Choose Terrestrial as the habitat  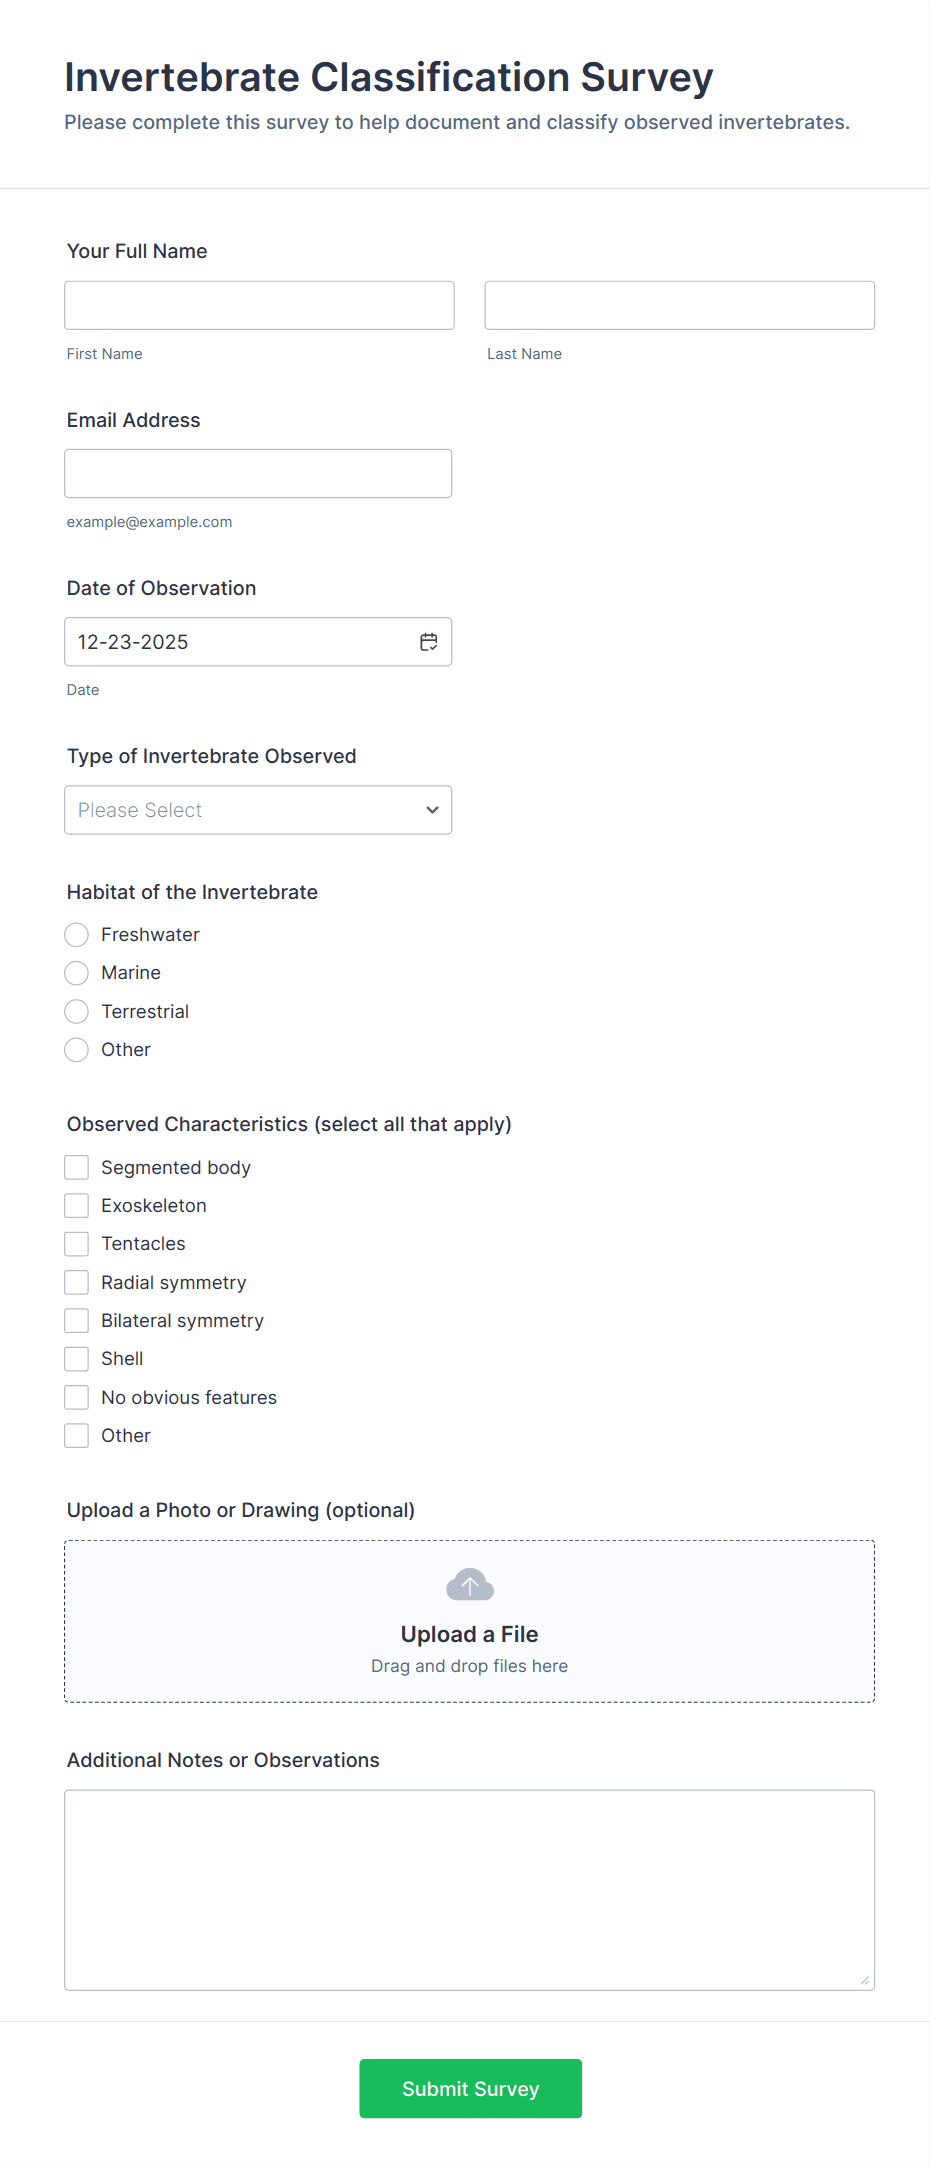tap(76, 1011)
